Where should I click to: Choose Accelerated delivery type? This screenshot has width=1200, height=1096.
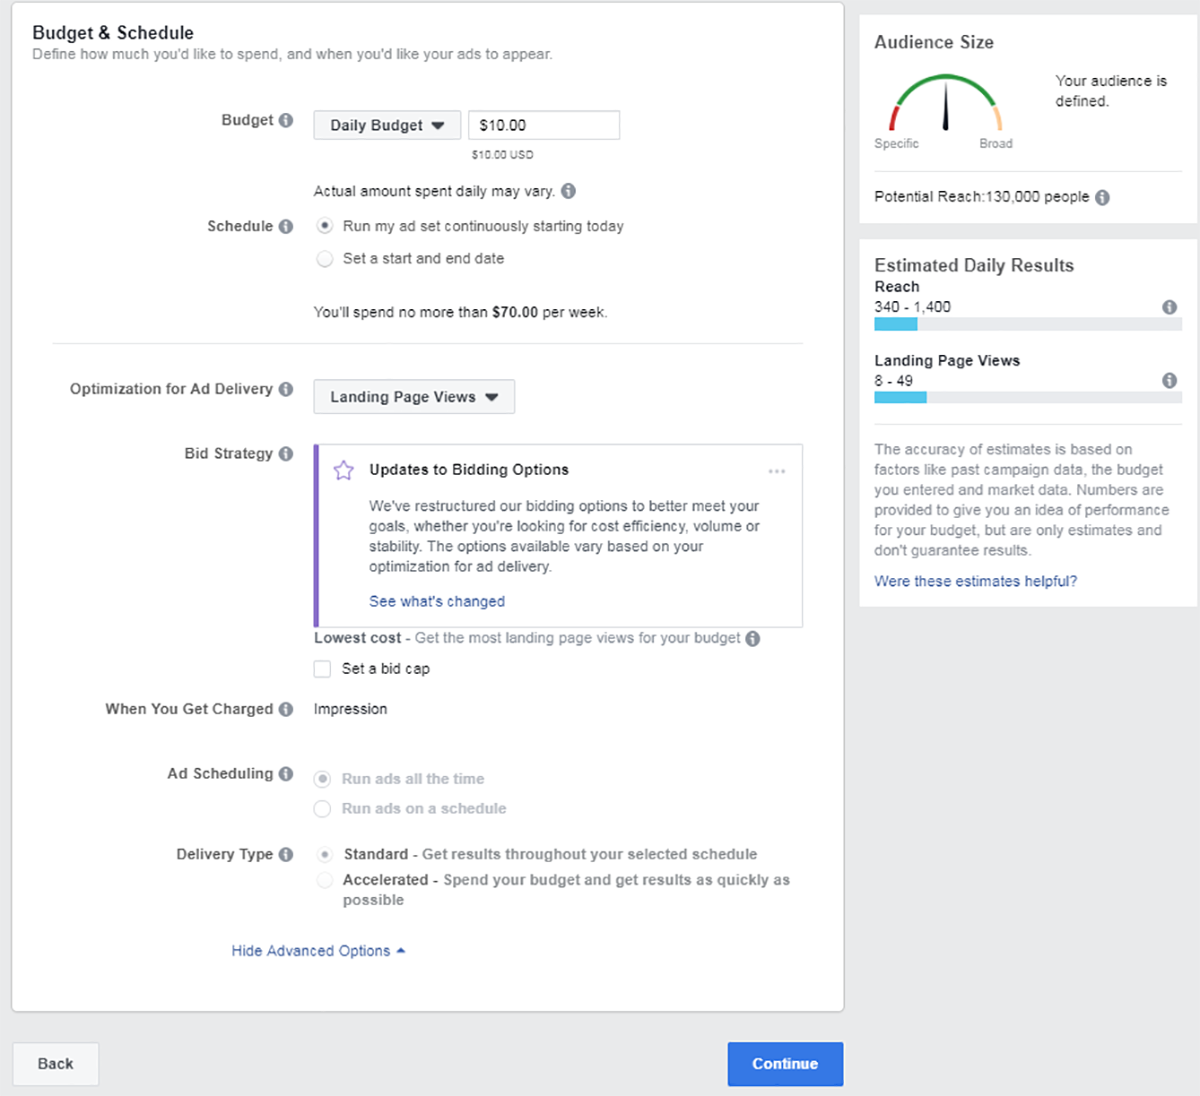click(324, 881)
